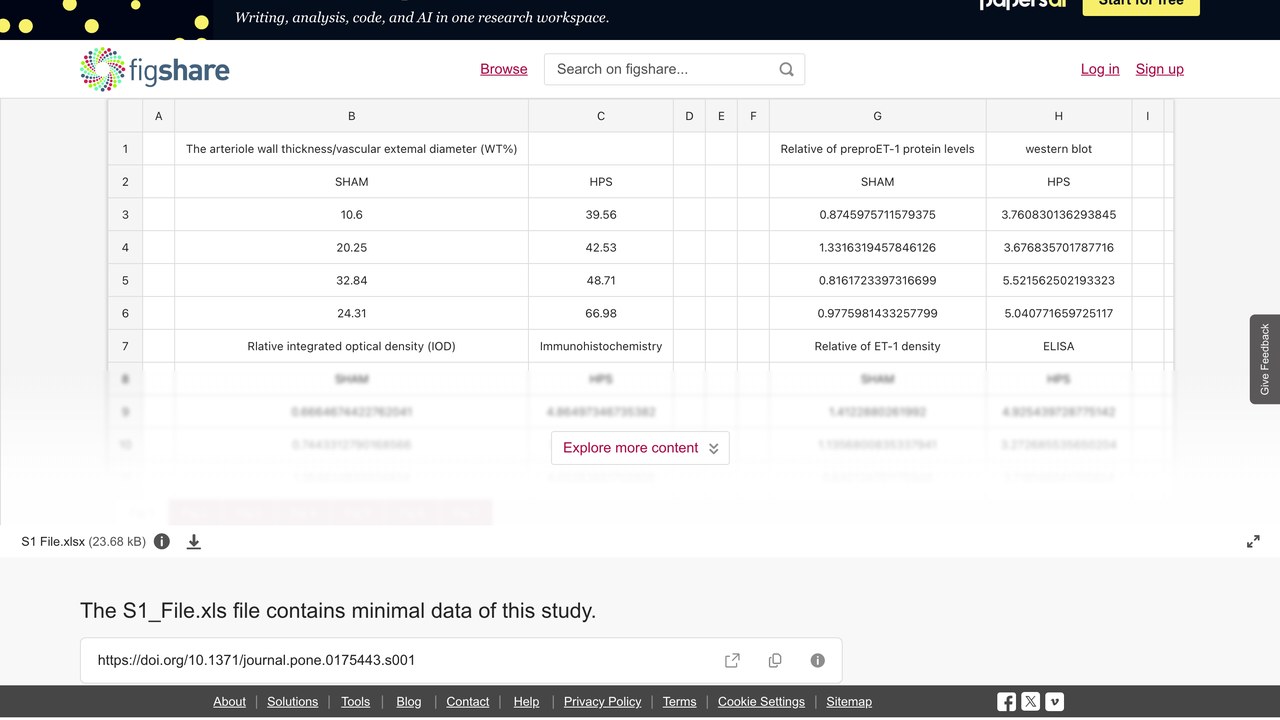Click the search magnifier icon
The image size is (1280, 720).
[x=786, y=69]
